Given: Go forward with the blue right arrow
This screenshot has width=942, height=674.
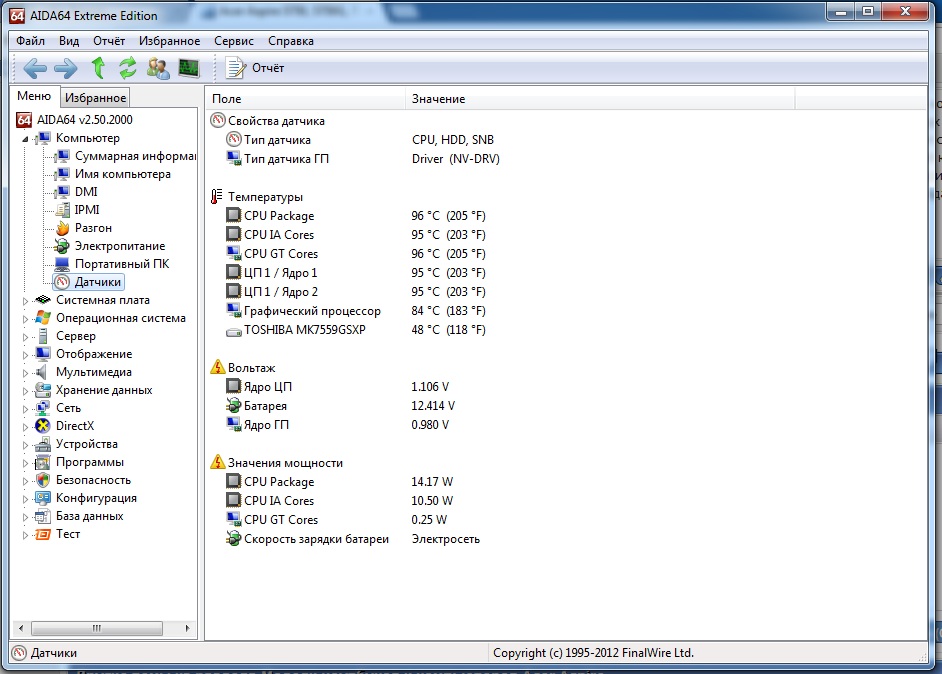Looking at the screenshot, I should (x=65, y=68).
